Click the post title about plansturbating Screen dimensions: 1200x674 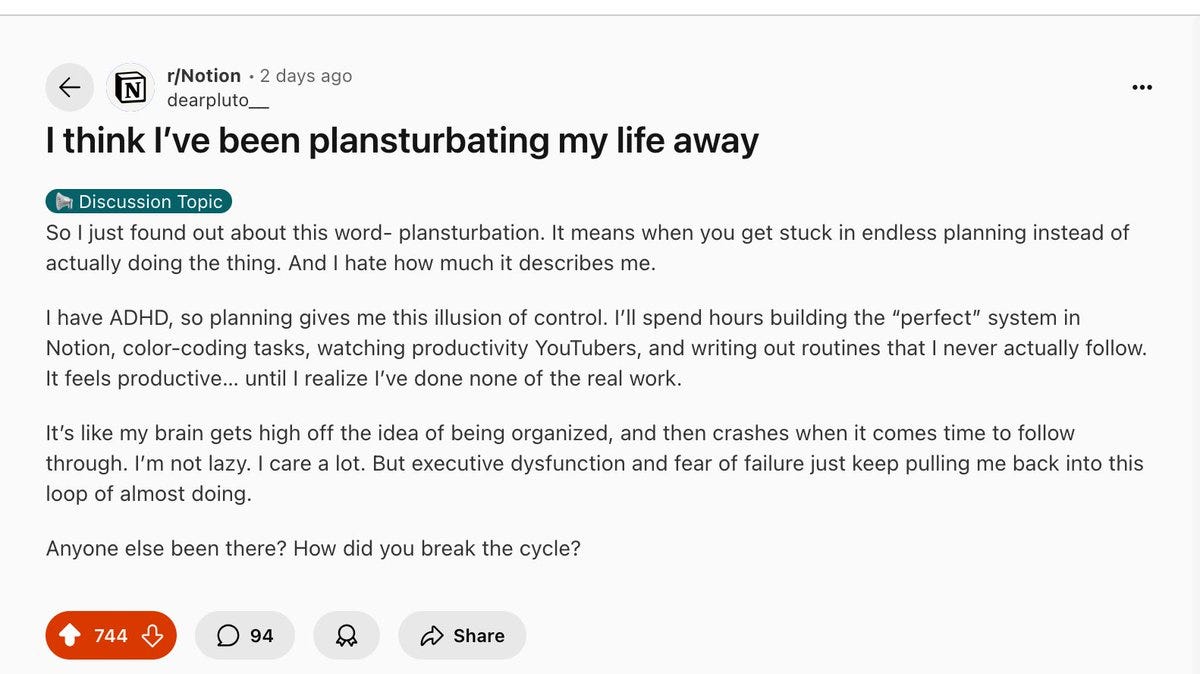click(402, 141)
